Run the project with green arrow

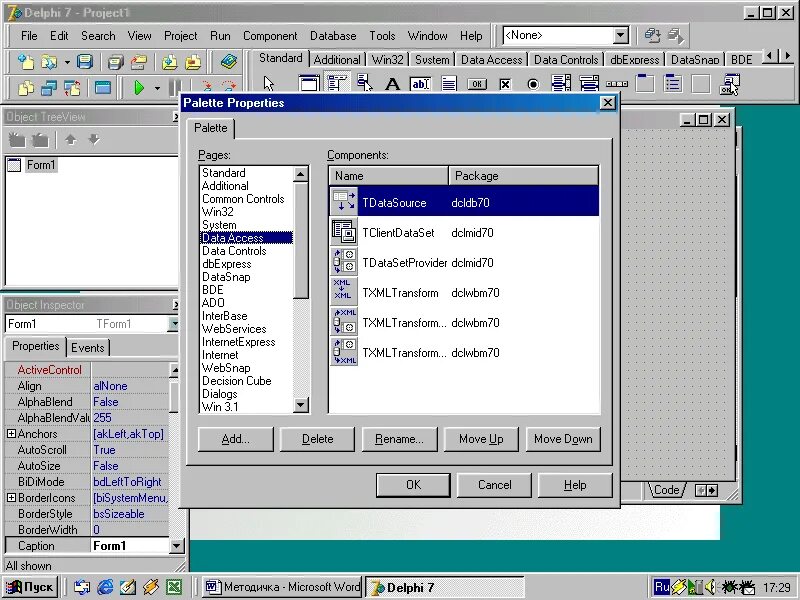139,88
